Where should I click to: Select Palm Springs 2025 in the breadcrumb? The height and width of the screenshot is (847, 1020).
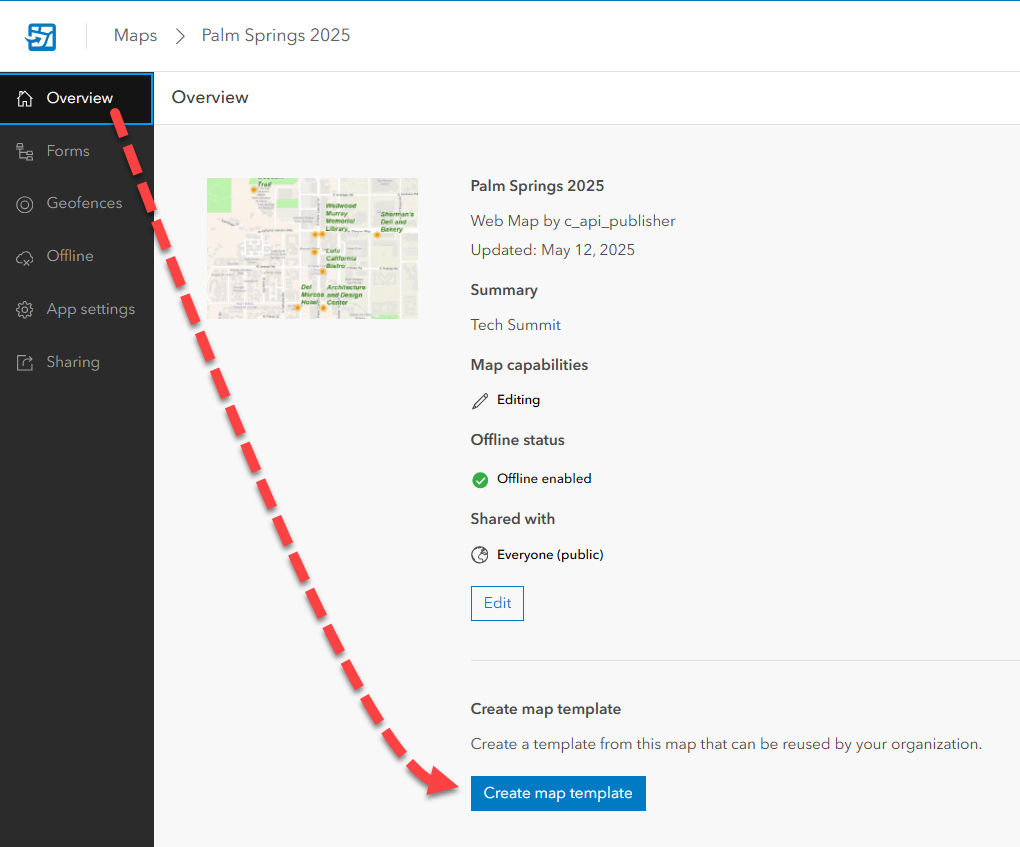[275, 35]
